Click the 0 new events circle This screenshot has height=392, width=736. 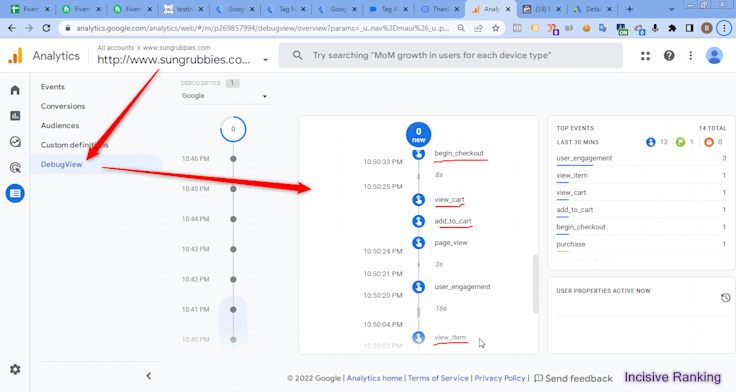point(419,135)
